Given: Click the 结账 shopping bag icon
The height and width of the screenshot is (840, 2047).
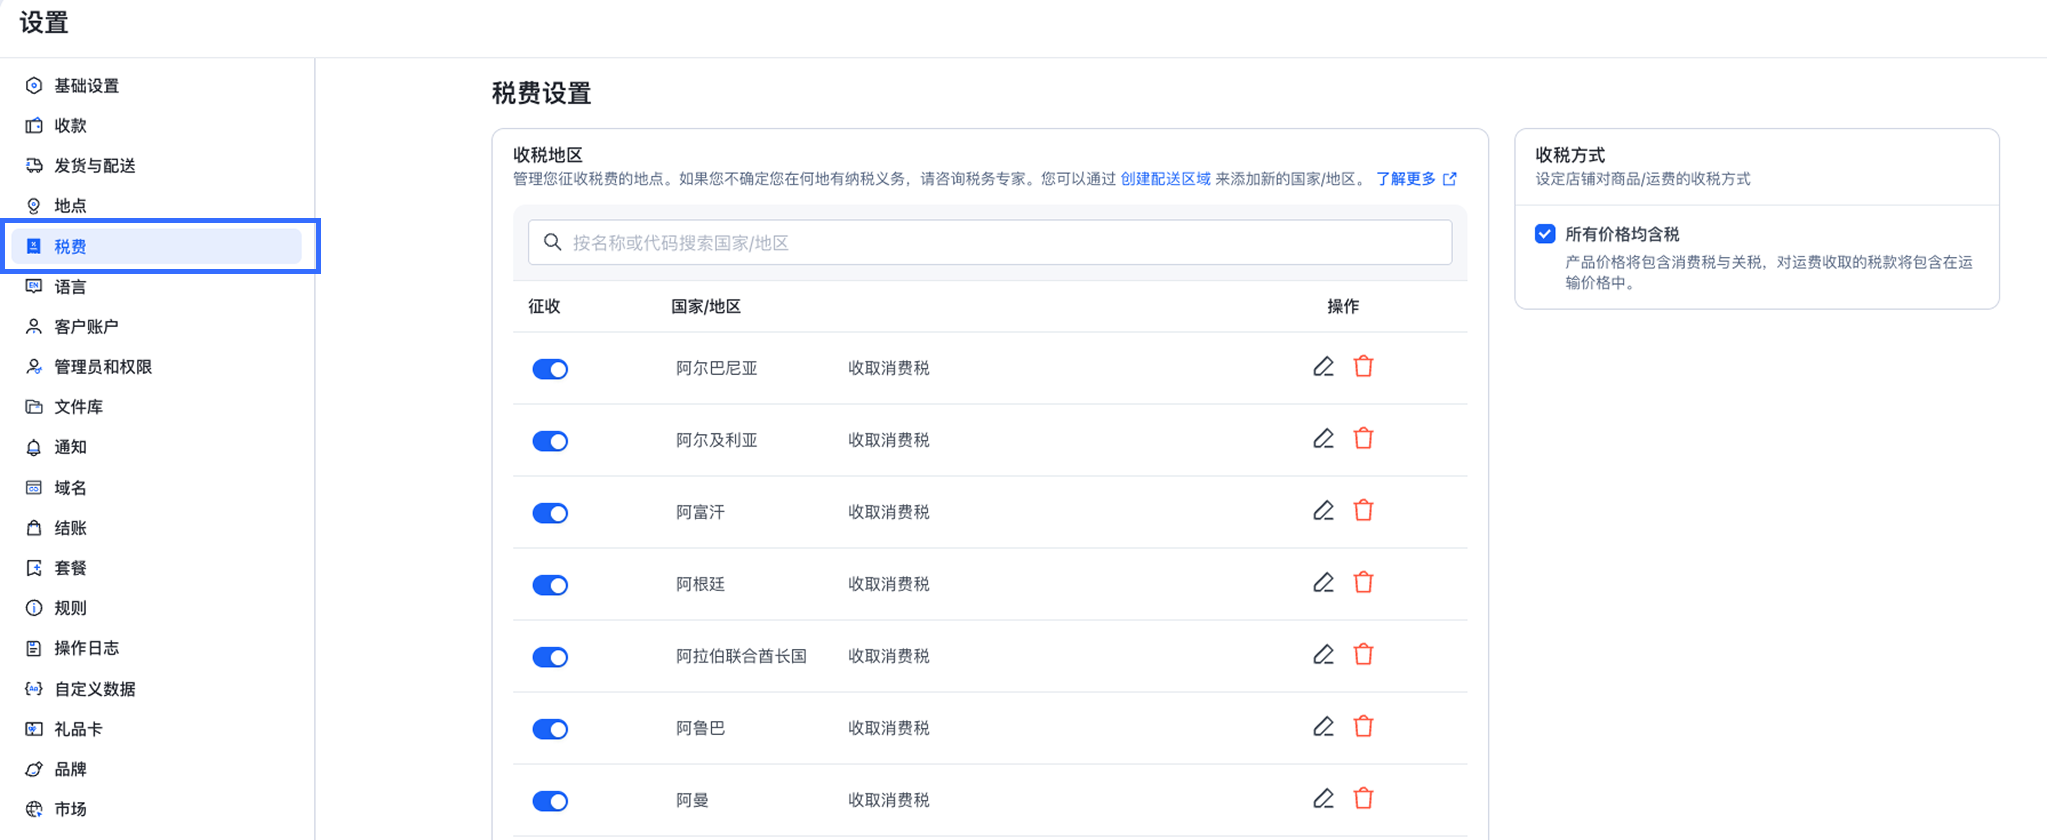Looking at the screenshot, I should (x=34, y=527).
